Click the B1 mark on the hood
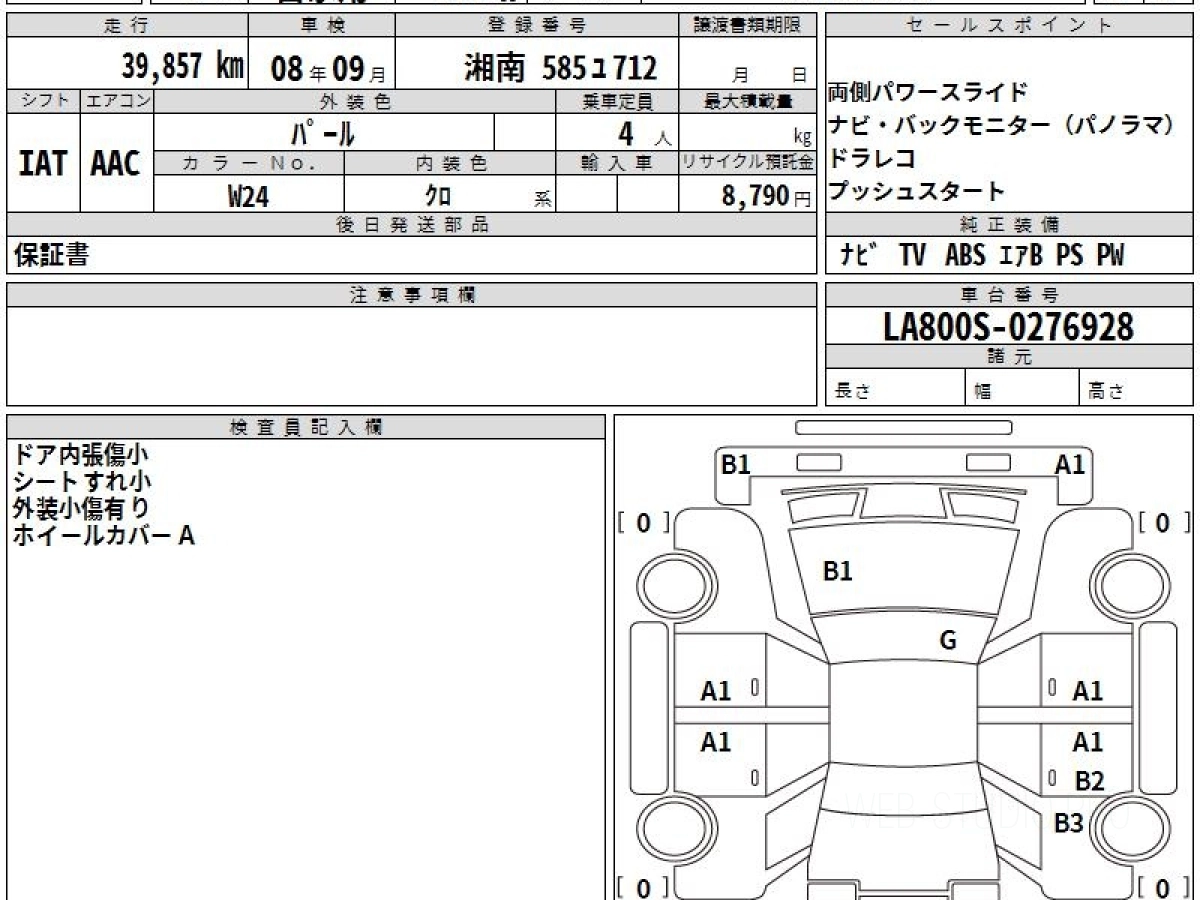This screenshot has width=1200, height=900. pyautogui.click(x=837, y=571)
